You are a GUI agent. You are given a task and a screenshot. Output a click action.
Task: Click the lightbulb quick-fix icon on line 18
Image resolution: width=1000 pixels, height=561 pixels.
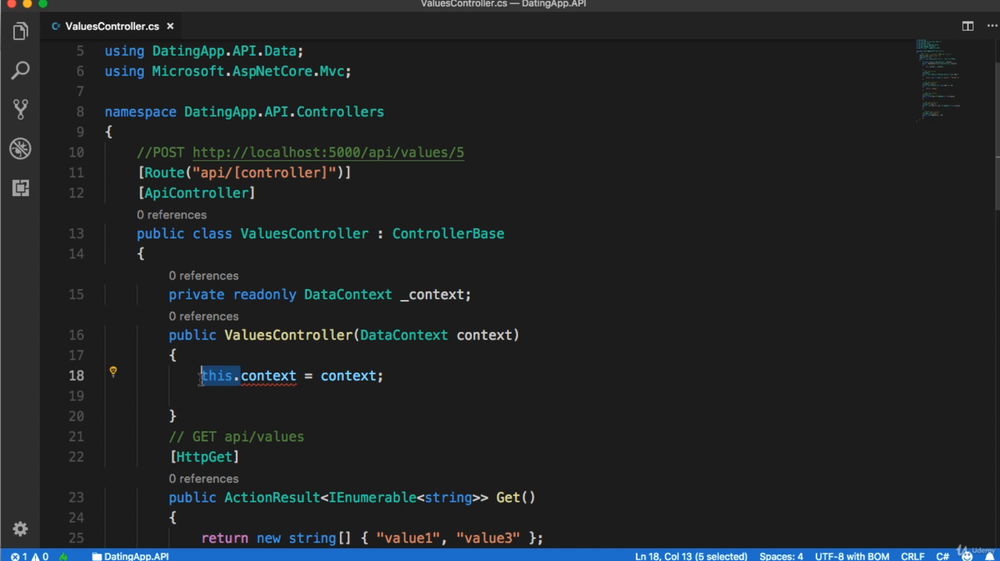(x=113, y=372)
